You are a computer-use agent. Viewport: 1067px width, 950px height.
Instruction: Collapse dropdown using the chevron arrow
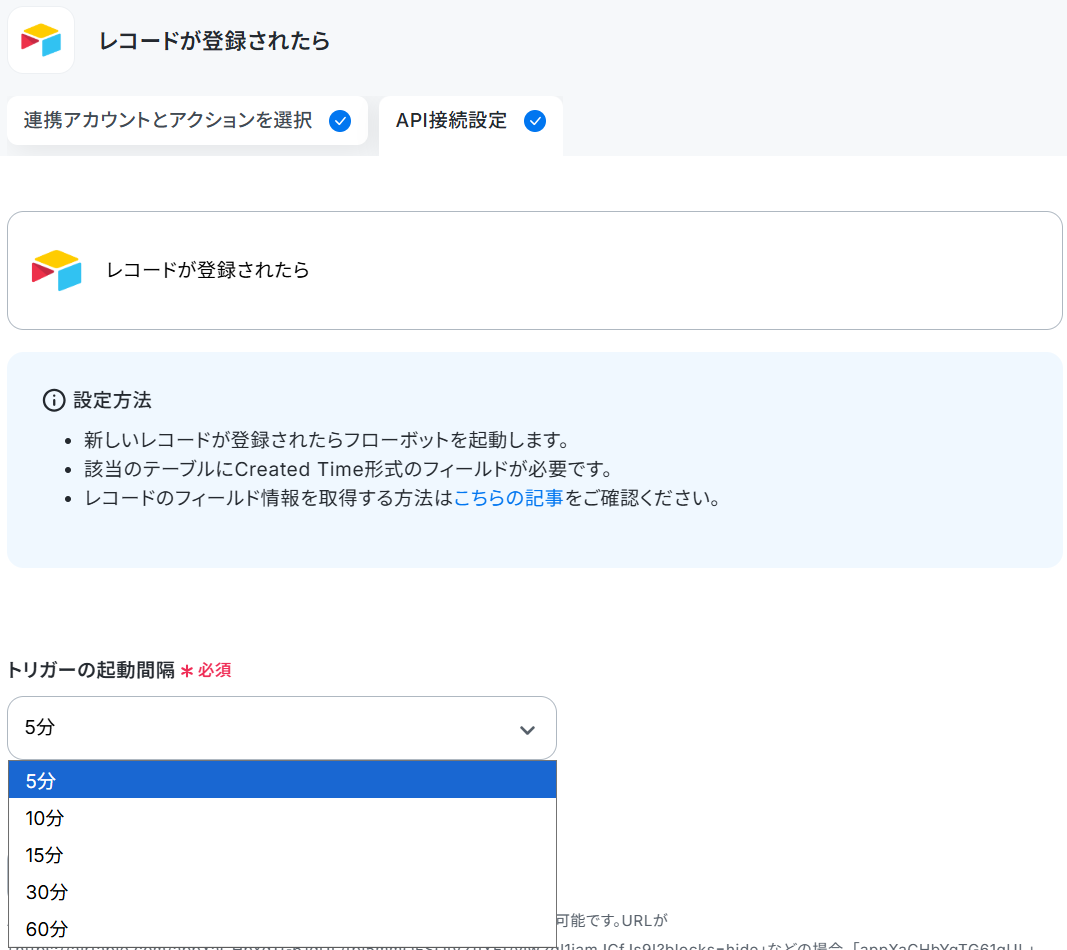click(x=527, y=730)
